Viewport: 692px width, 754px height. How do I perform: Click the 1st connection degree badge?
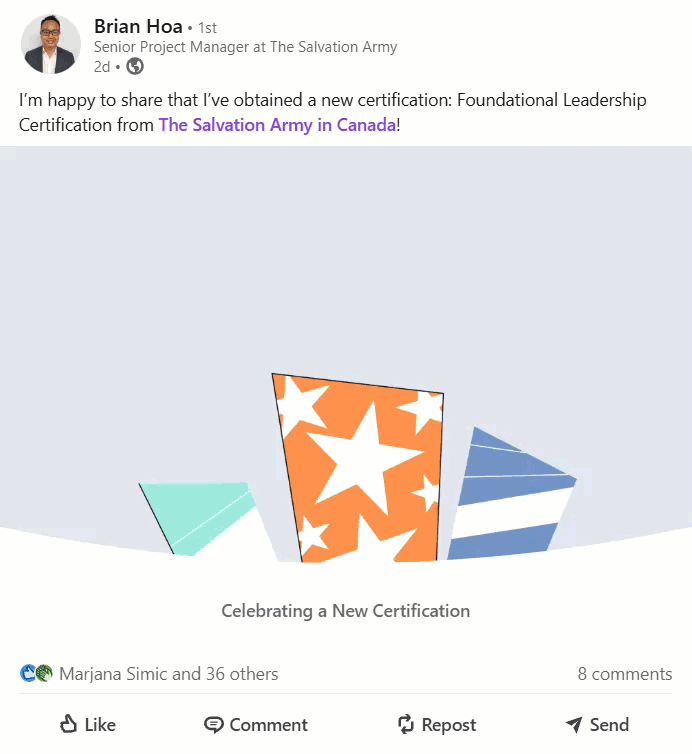(208, 27)
